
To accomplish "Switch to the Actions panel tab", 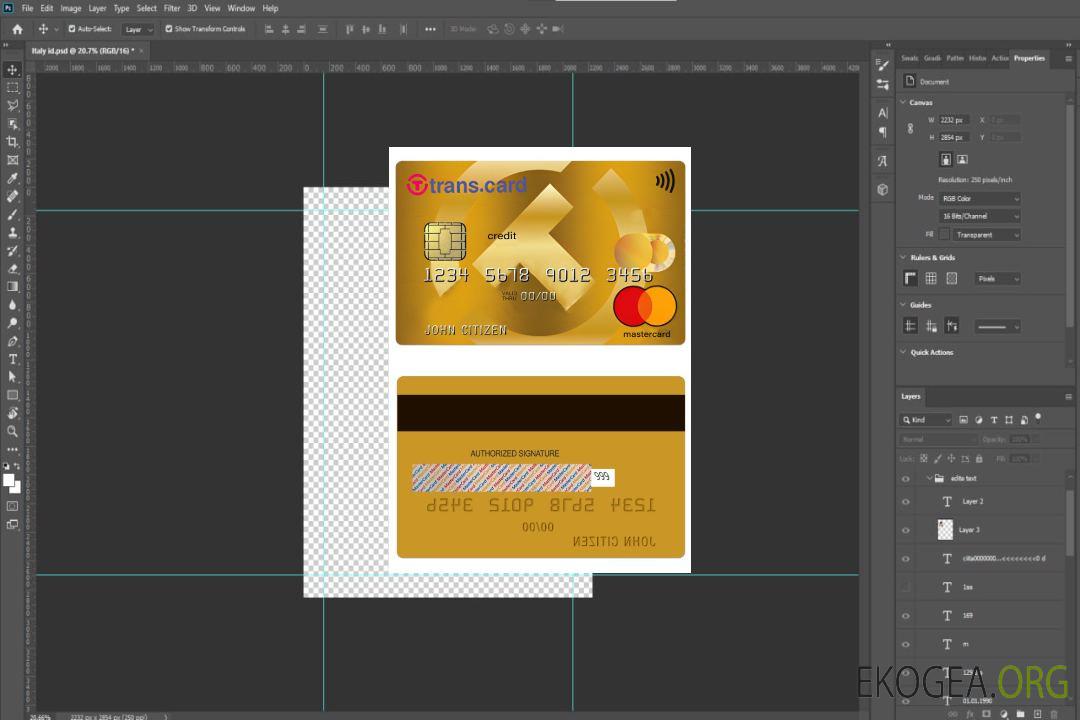I will 999,59.
